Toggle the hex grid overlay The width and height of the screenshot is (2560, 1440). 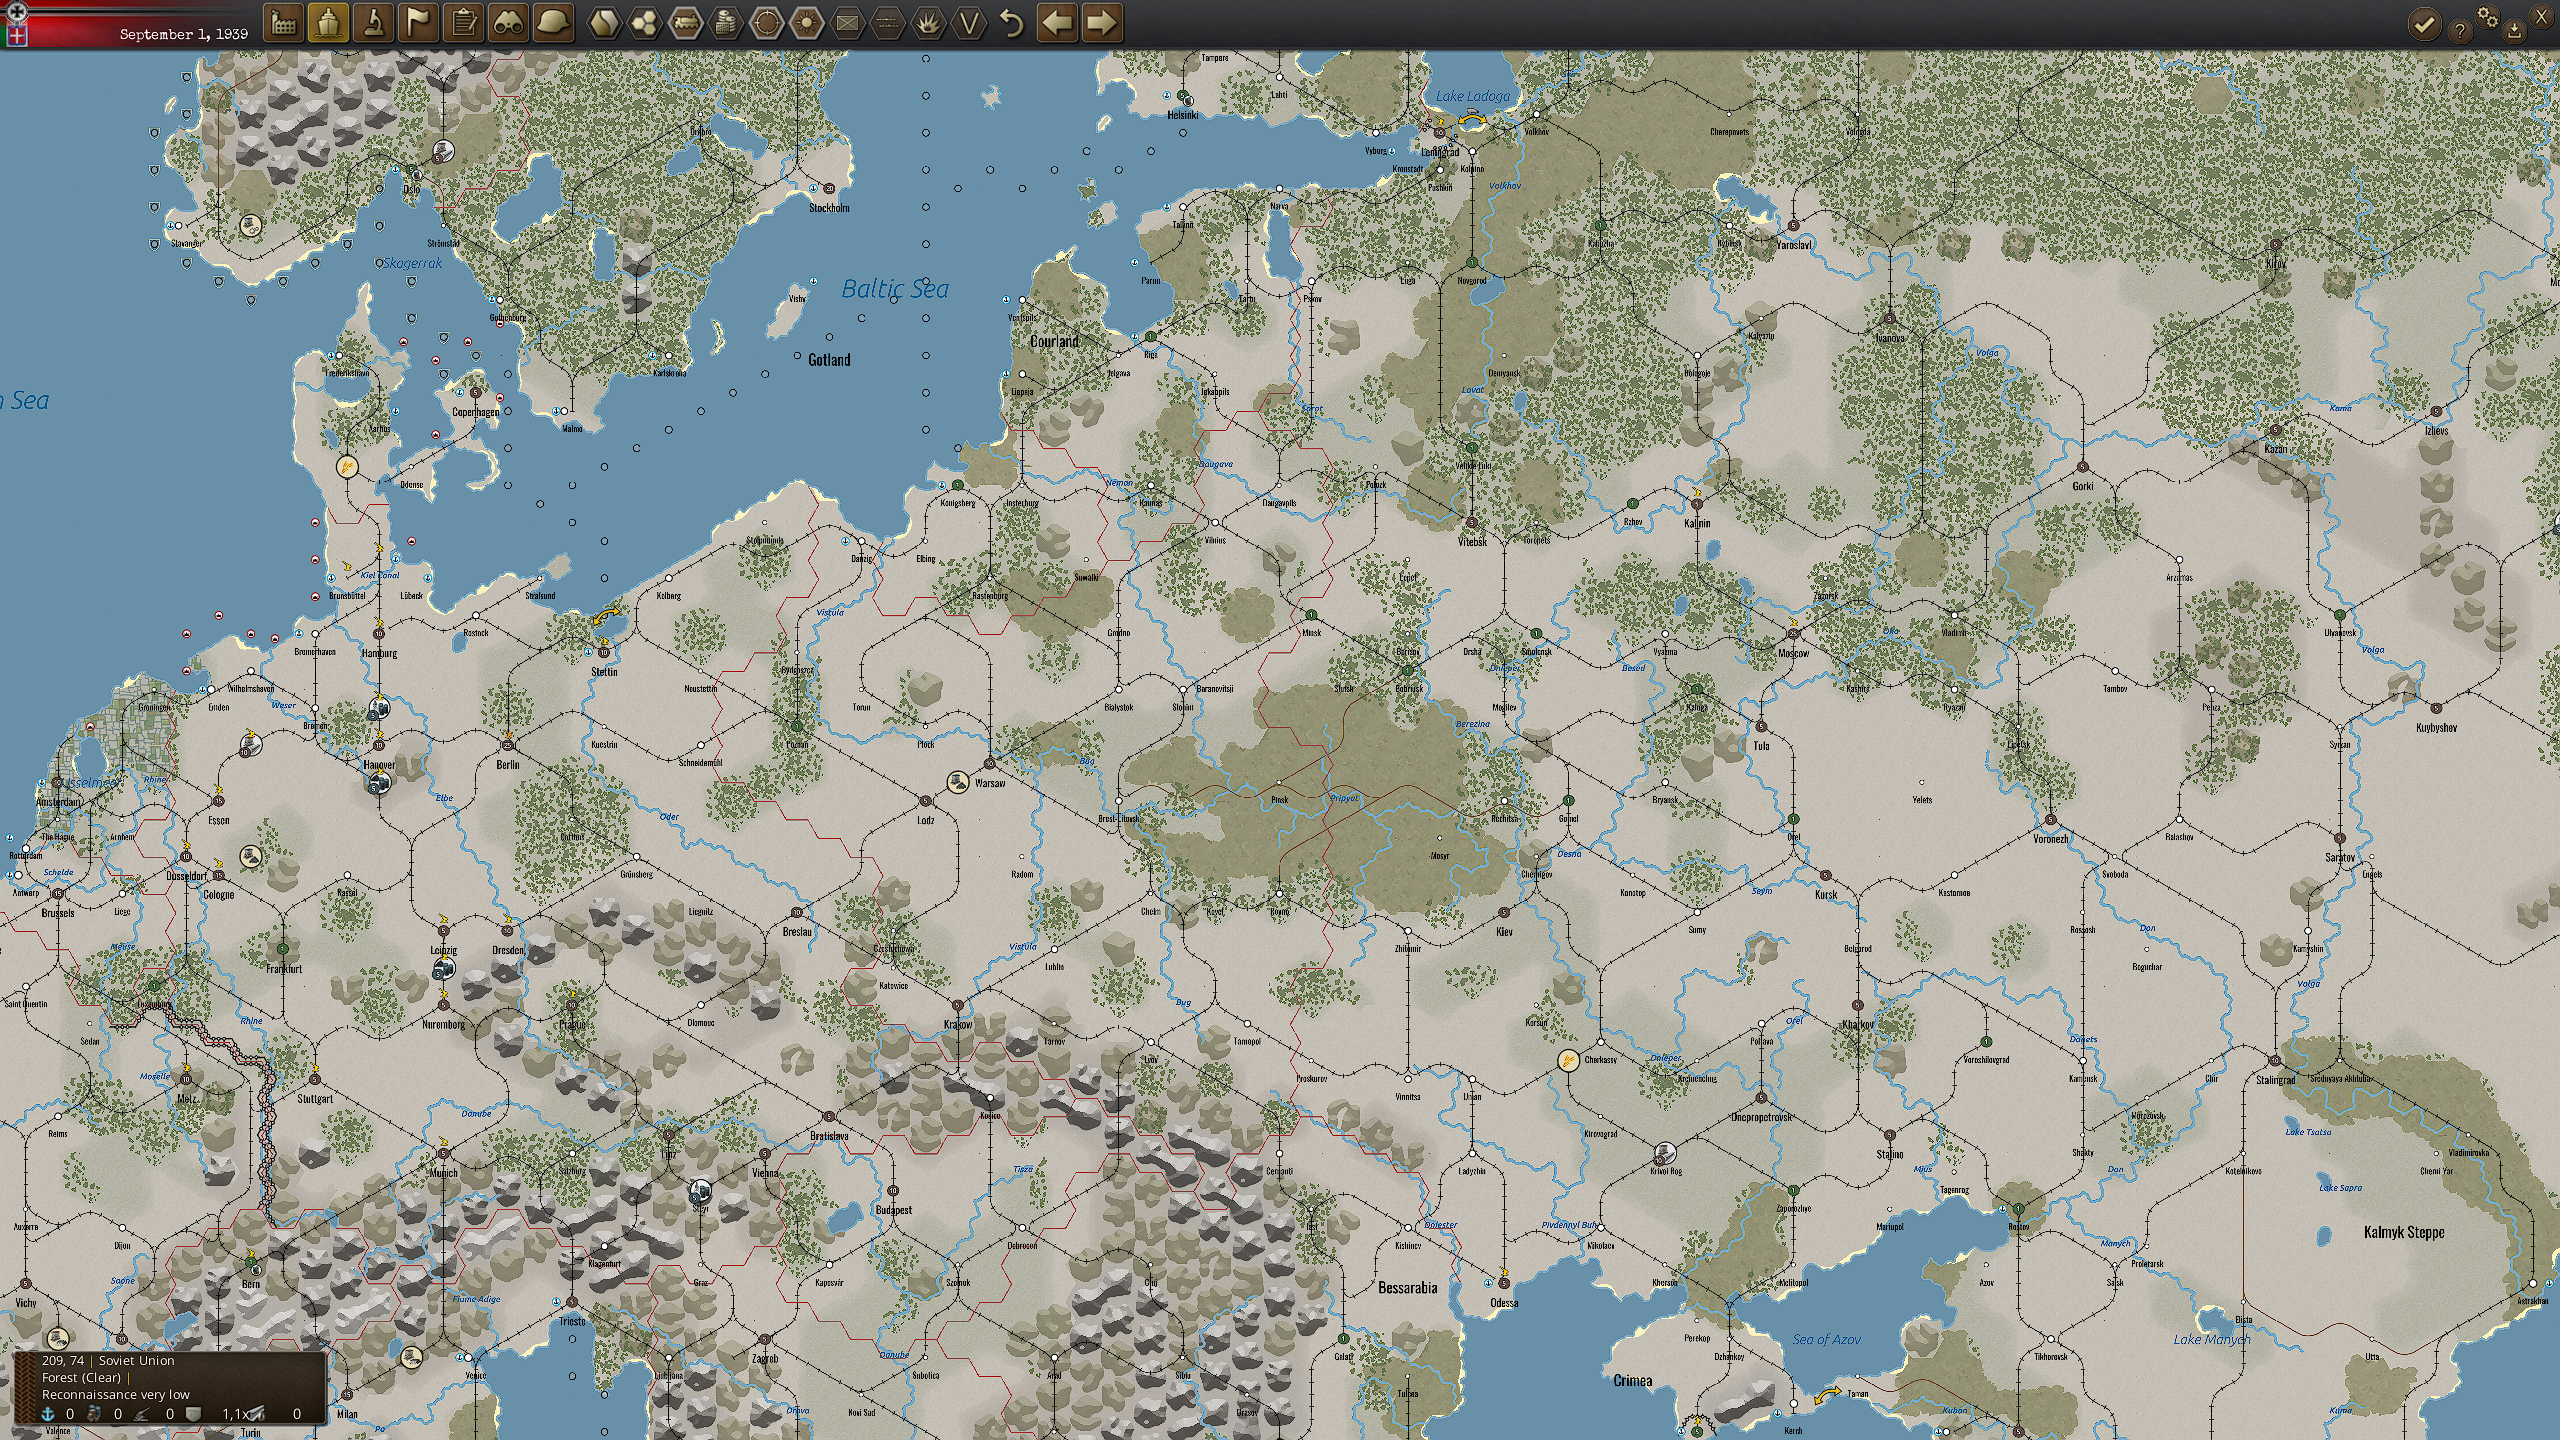coord(645,23)
